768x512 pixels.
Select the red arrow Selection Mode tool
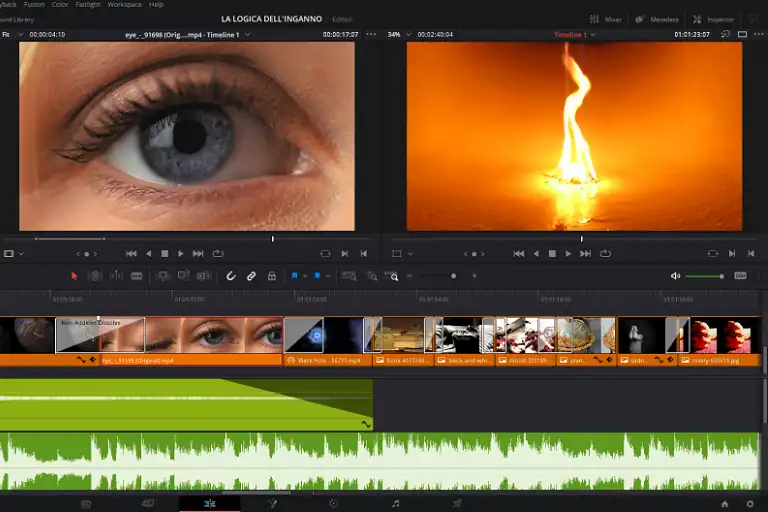click(74, 276)
